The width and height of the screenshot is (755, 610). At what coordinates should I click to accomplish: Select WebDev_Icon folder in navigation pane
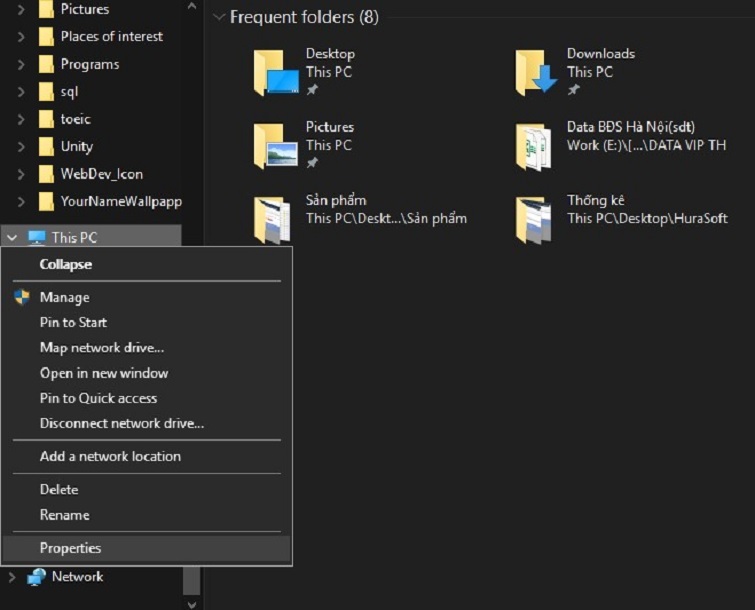(x=101, y=174)
